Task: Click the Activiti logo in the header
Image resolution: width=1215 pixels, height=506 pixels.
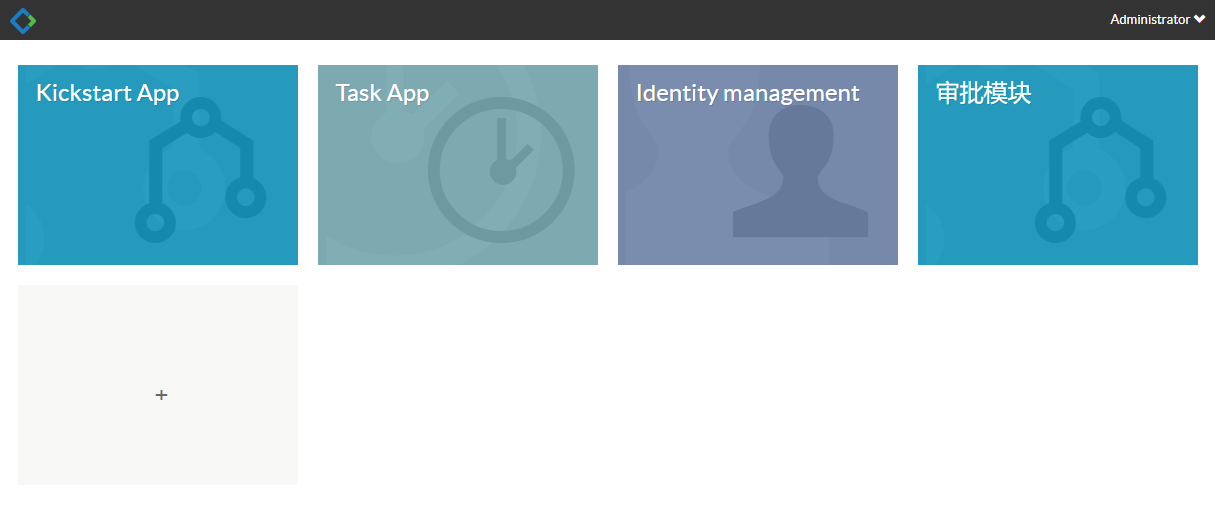Action: 22,20
